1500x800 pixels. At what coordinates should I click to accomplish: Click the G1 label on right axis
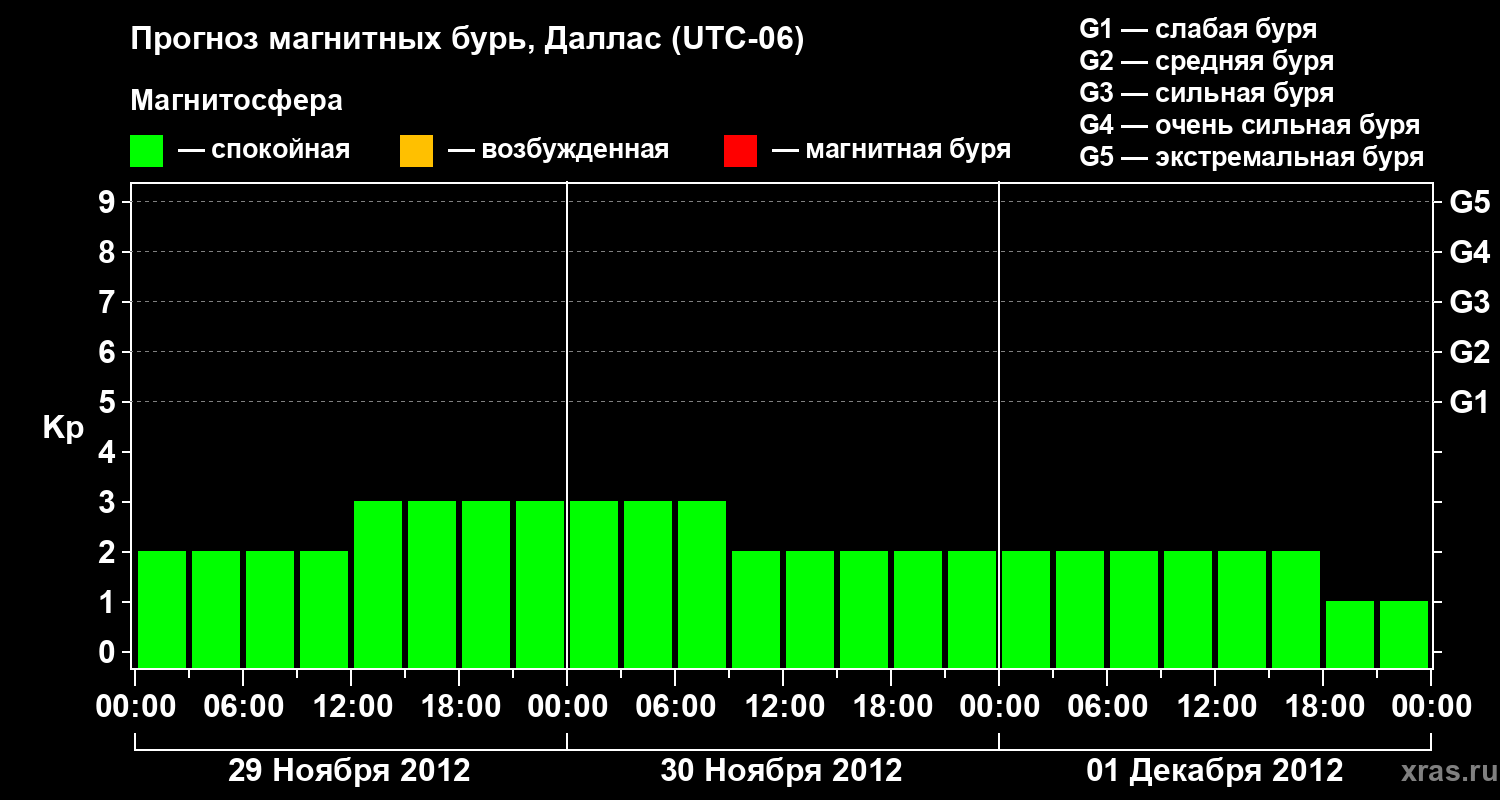(1469, 403)
